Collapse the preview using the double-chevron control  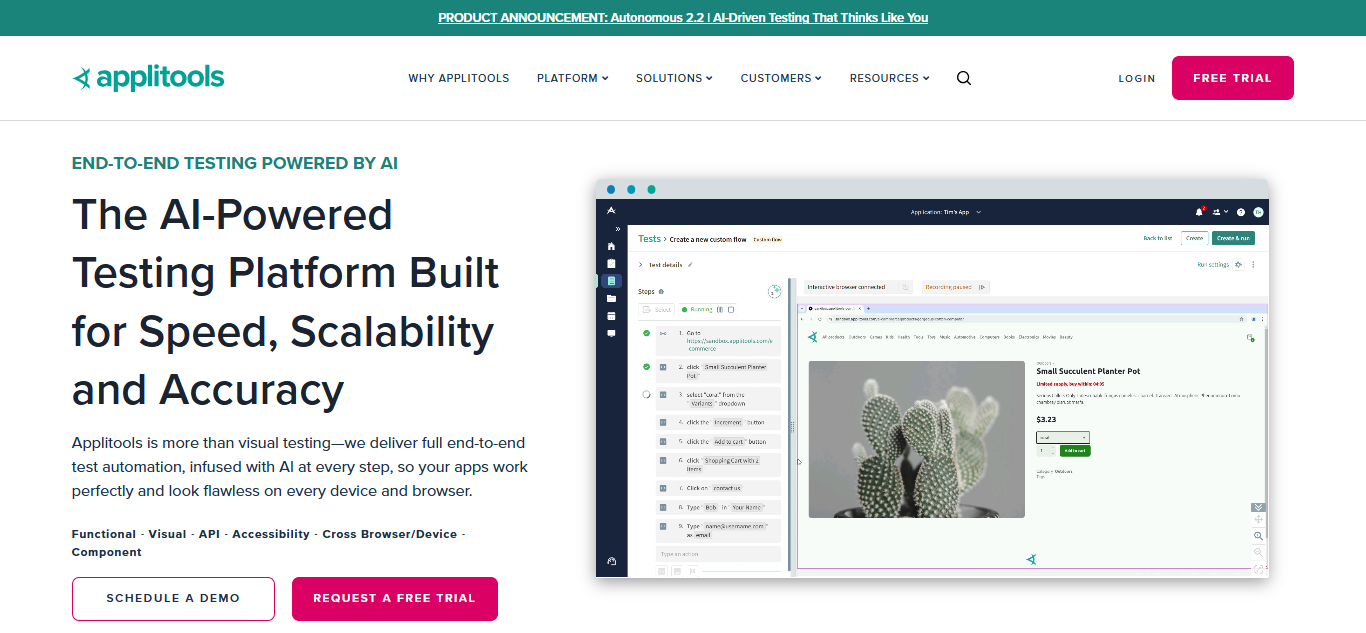point(1258,507)
